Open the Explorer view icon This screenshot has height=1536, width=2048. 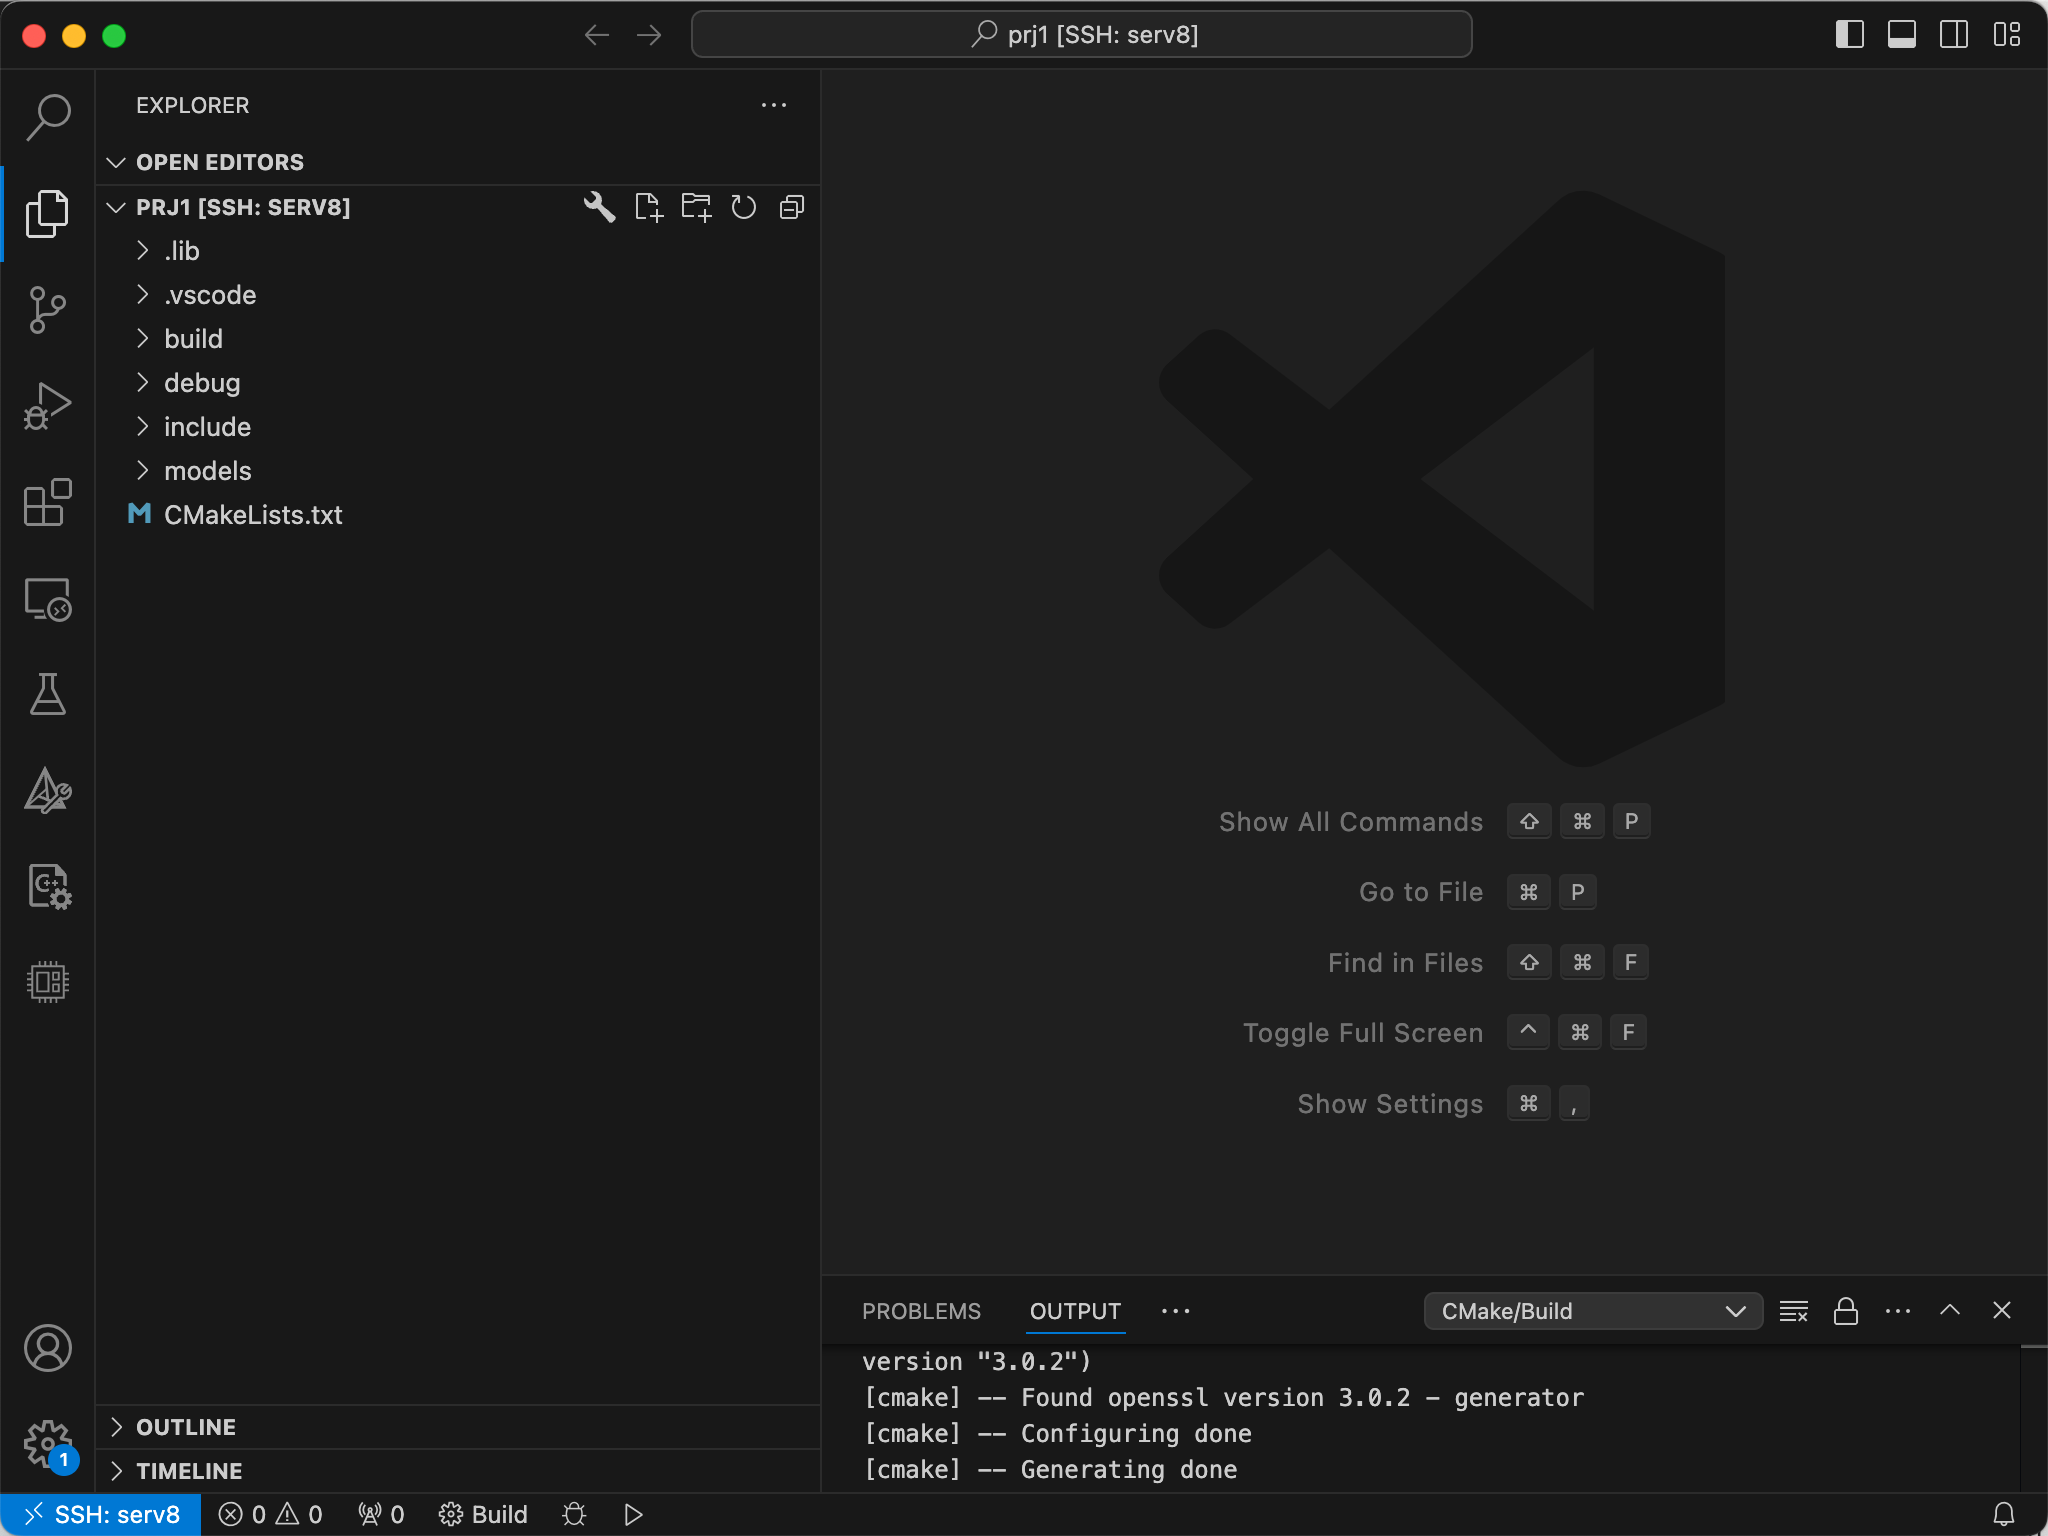pyautogui.click(x=47, y=213)
